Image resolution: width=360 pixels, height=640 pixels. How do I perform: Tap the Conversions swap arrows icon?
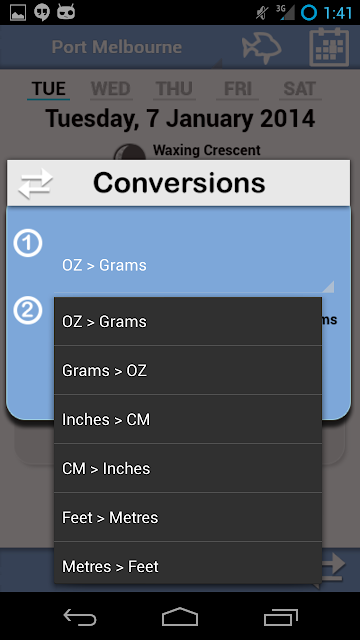click(x=36, y=183)
